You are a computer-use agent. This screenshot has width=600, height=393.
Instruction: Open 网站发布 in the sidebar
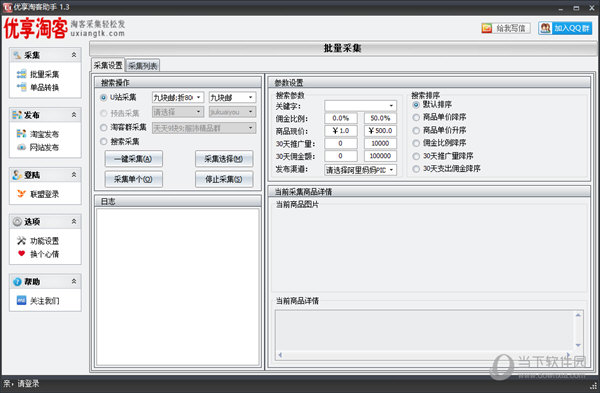coord(38,147)
